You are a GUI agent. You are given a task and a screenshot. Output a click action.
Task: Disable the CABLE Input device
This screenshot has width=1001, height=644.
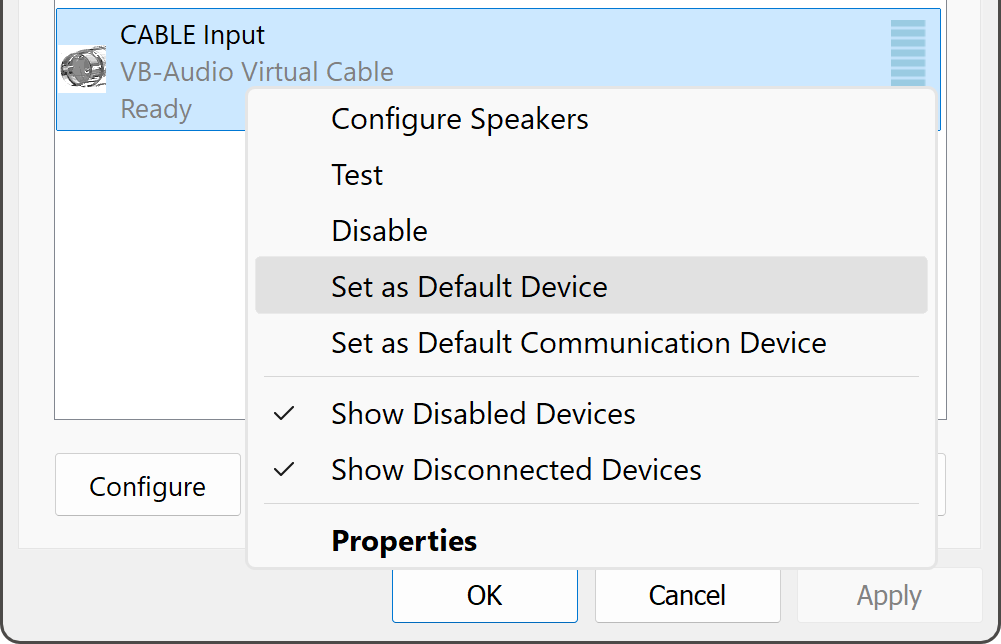point(379,231)
